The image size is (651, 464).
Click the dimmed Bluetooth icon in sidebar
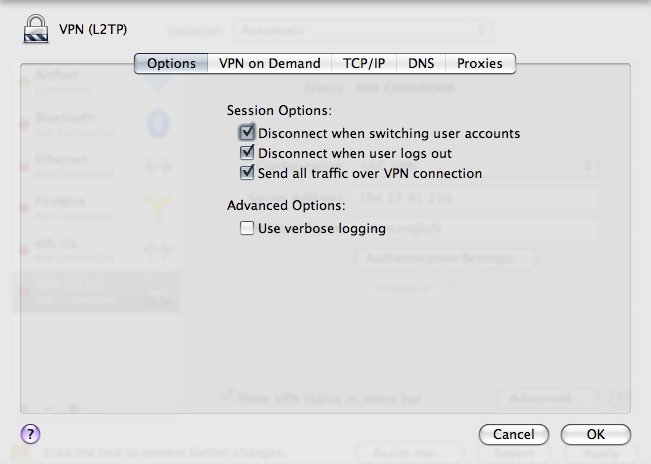(157, 123)
